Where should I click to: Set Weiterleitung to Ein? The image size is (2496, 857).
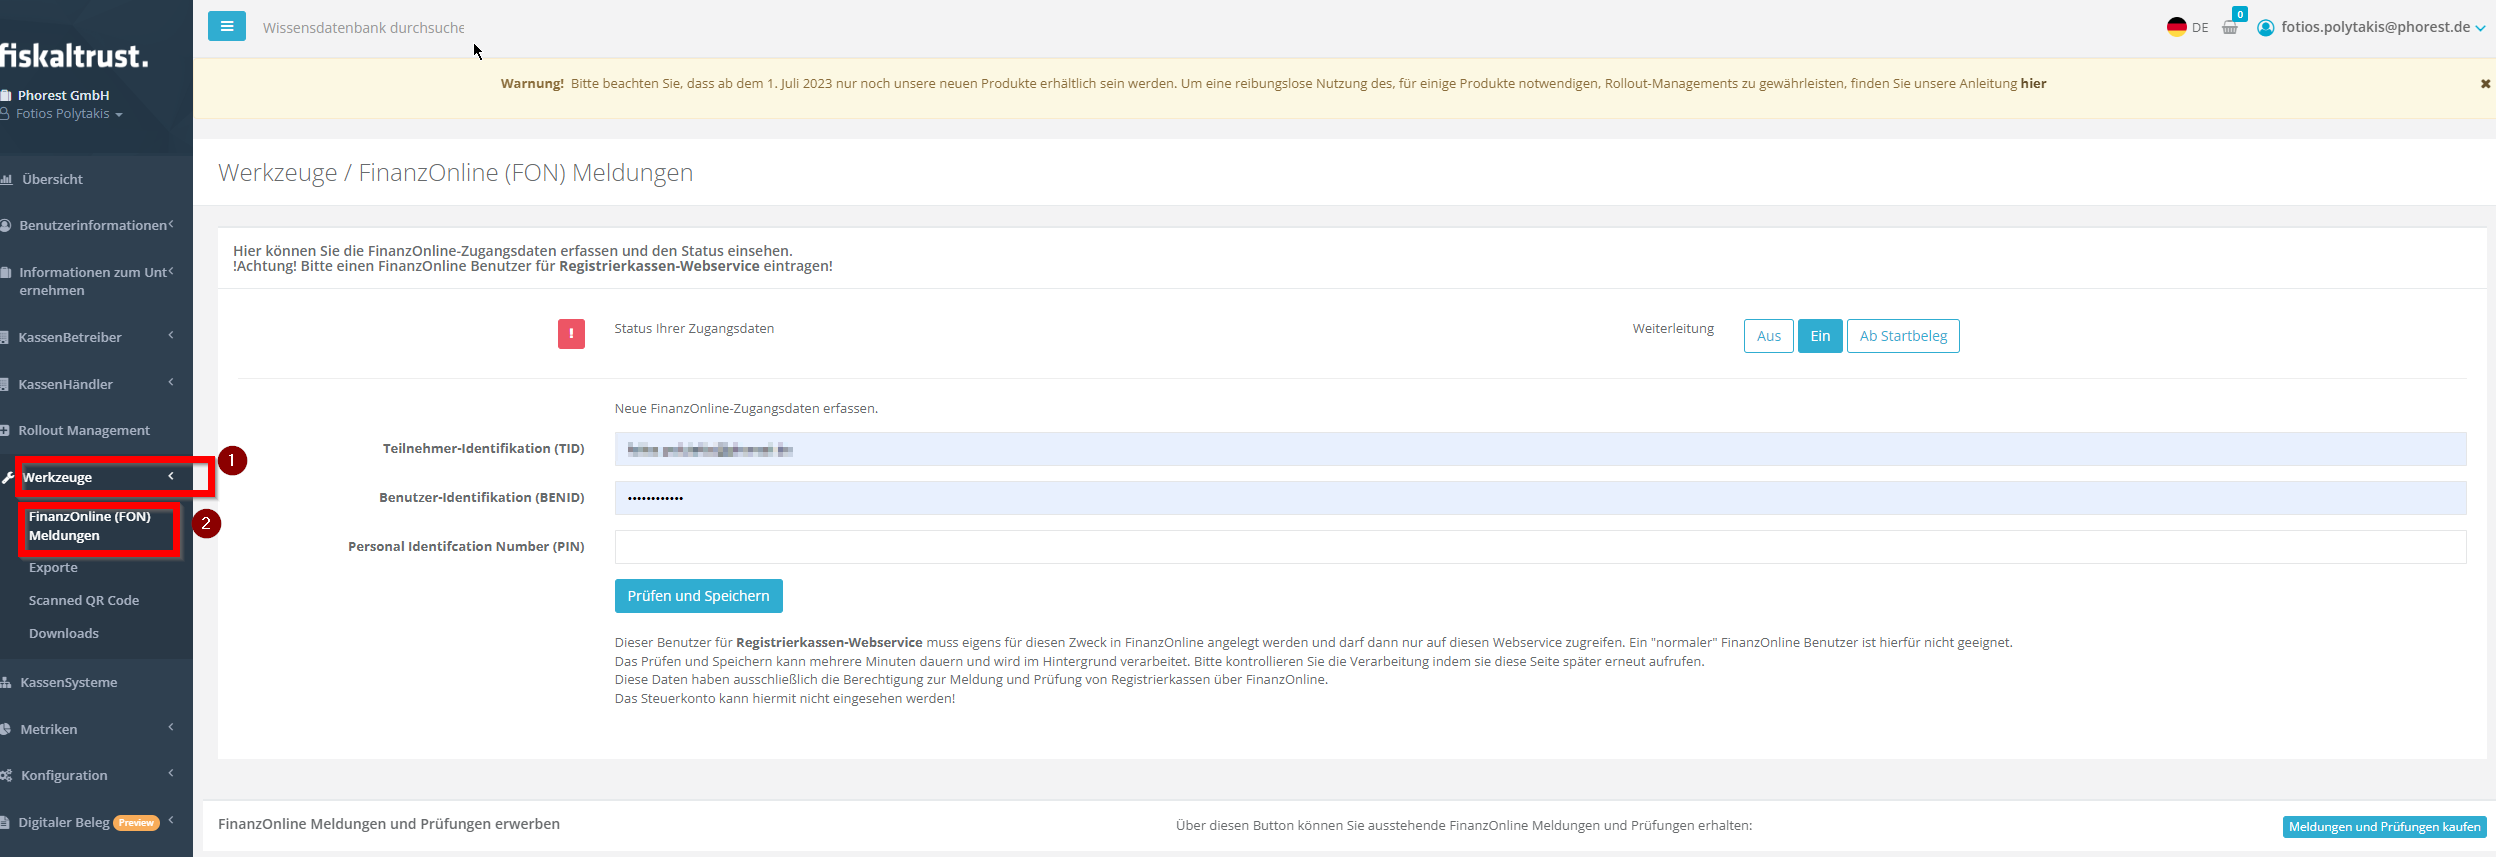tap(1820, 336)
